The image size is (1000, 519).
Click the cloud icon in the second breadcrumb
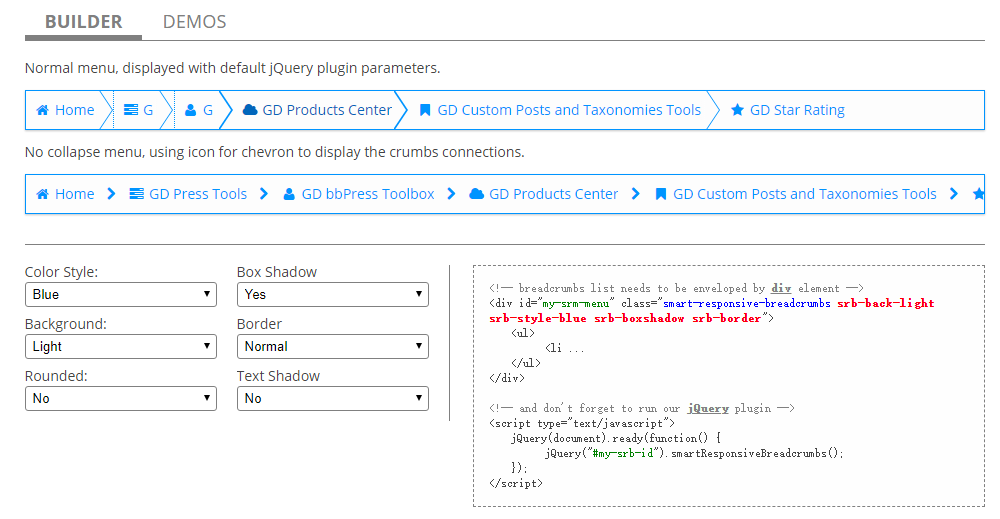click(x=476, y=193)
